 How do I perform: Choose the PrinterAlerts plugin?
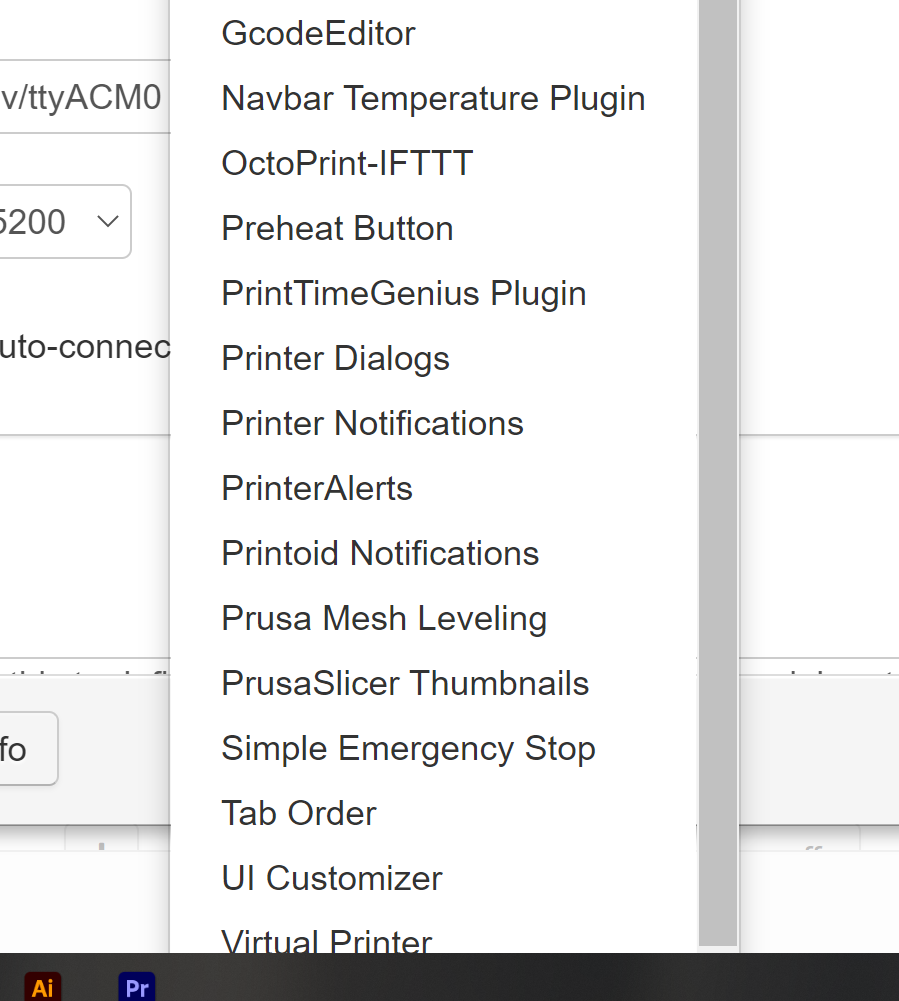point(317,488)
